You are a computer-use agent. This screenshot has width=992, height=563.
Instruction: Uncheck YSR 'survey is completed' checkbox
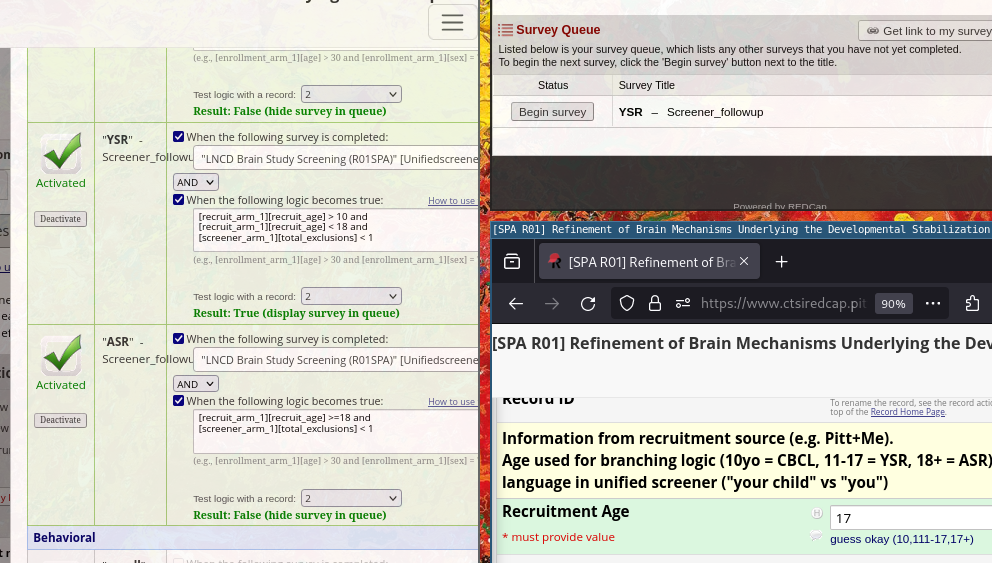click(x=179, y=137)
